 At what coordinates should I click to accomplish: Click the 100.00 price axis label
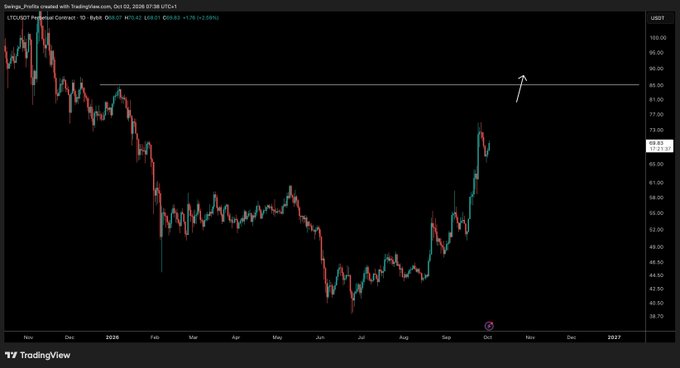(x=657, y=38)
